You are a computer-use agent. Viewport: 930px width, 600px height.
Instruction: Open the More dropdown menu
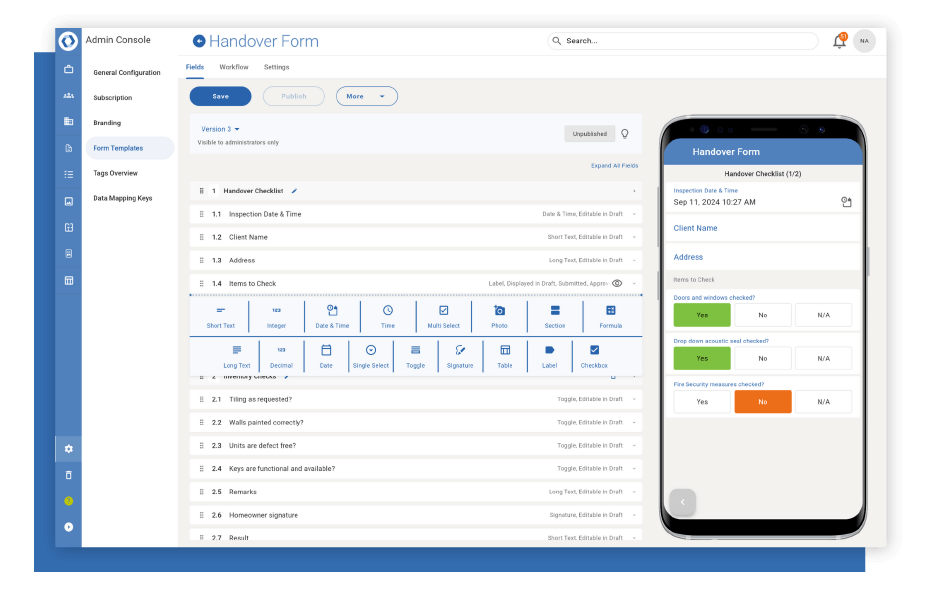(x=369, y=96)
